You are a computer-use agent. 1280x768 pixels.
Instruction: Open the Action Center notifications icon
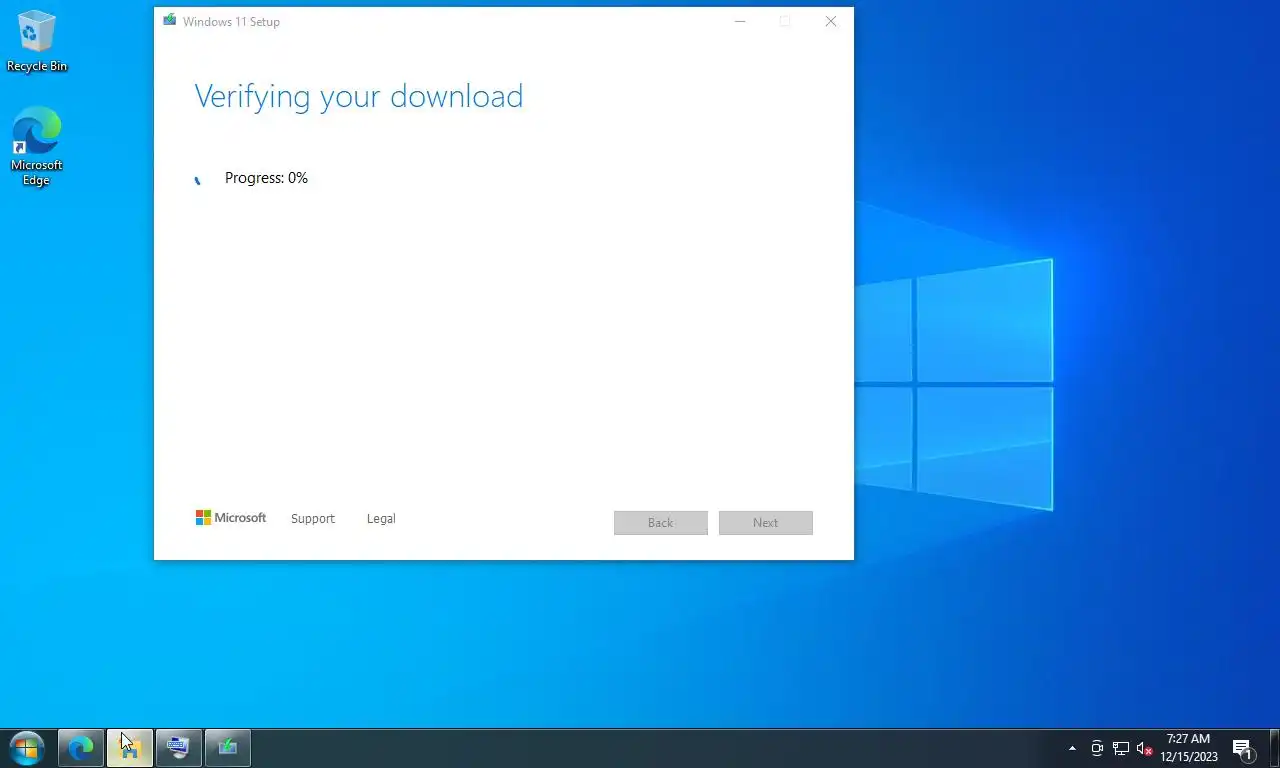[1243, 748]
